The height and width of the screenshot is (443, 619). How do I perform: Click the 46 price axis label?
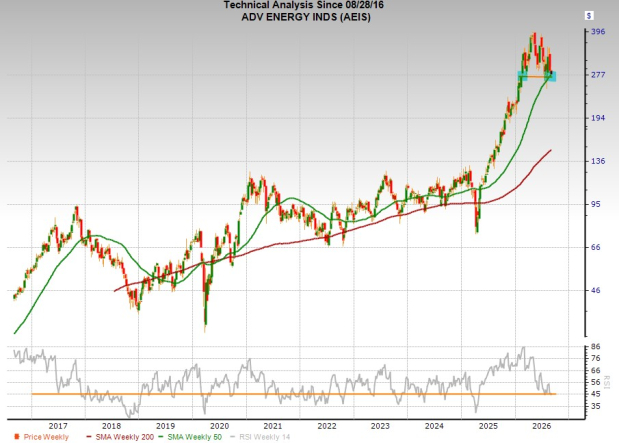(x=596, y=290)
